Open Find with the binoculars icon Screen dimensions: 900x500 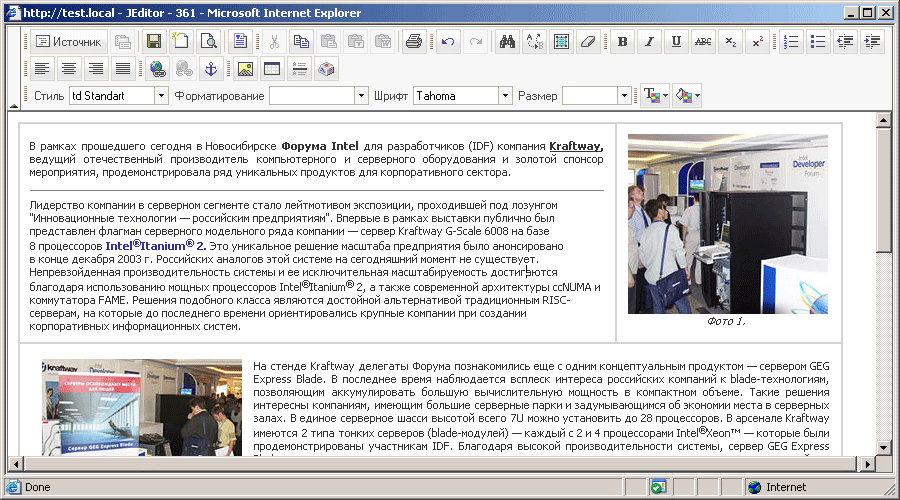click(x=507, y=41)
